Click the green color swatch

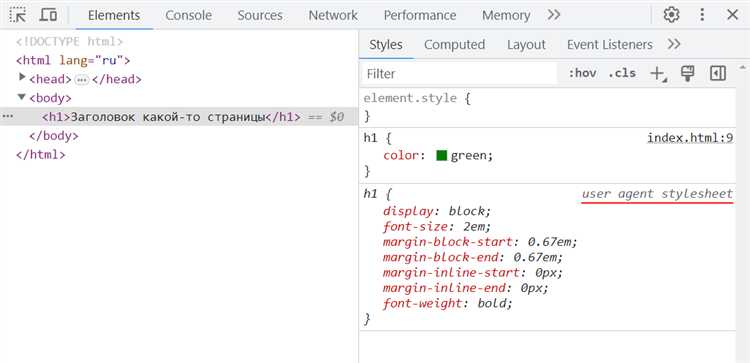441,155
